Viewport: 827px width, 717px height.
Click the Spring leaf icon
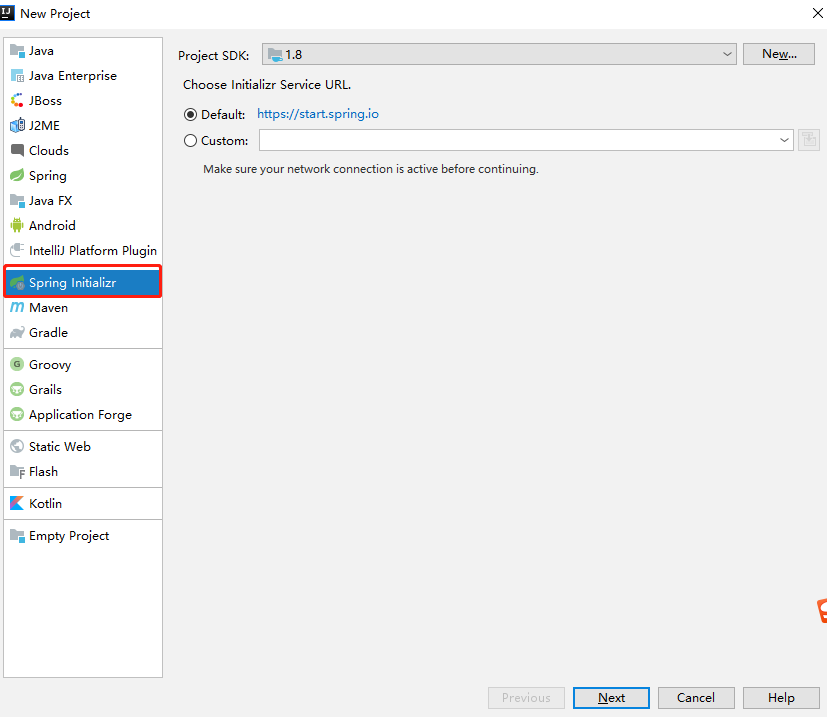click(17, 175)
